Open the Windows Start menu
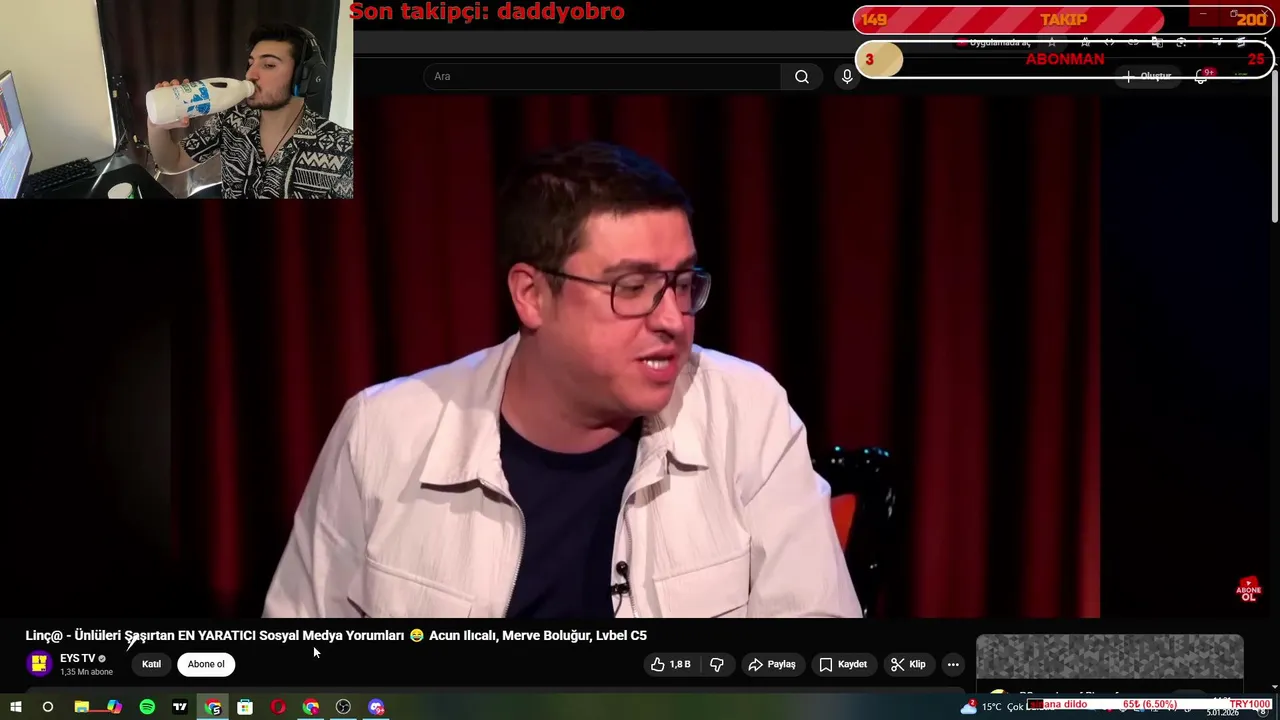Screen dimensions: 1280x720 click(x=15, y=707)
